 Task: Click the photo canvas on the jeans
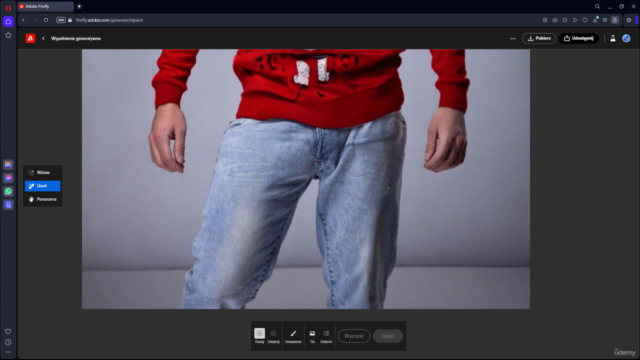point(306,179)
